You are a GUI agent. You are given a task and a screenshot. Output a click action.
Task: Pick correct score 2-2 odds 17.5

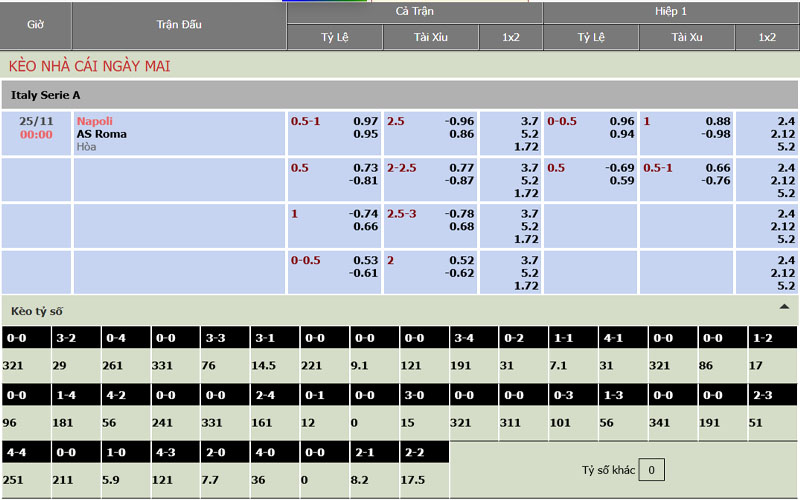pyautogui.click(x=414, y=481)
